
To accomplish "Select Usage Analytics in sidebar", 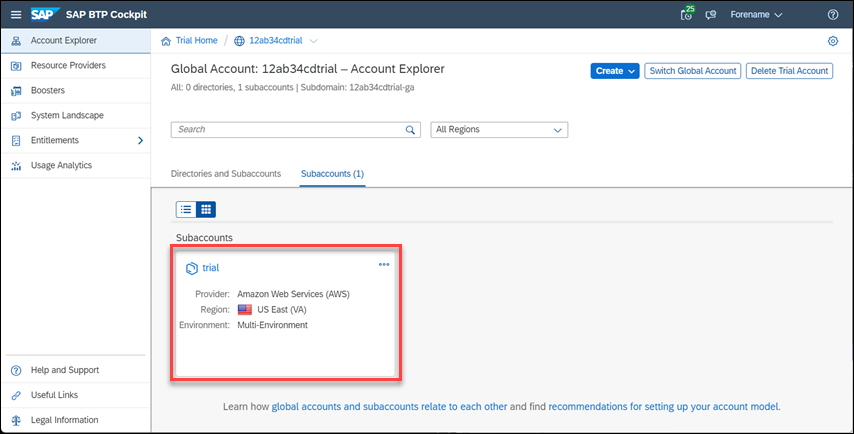I will click(x=75, y=166).
